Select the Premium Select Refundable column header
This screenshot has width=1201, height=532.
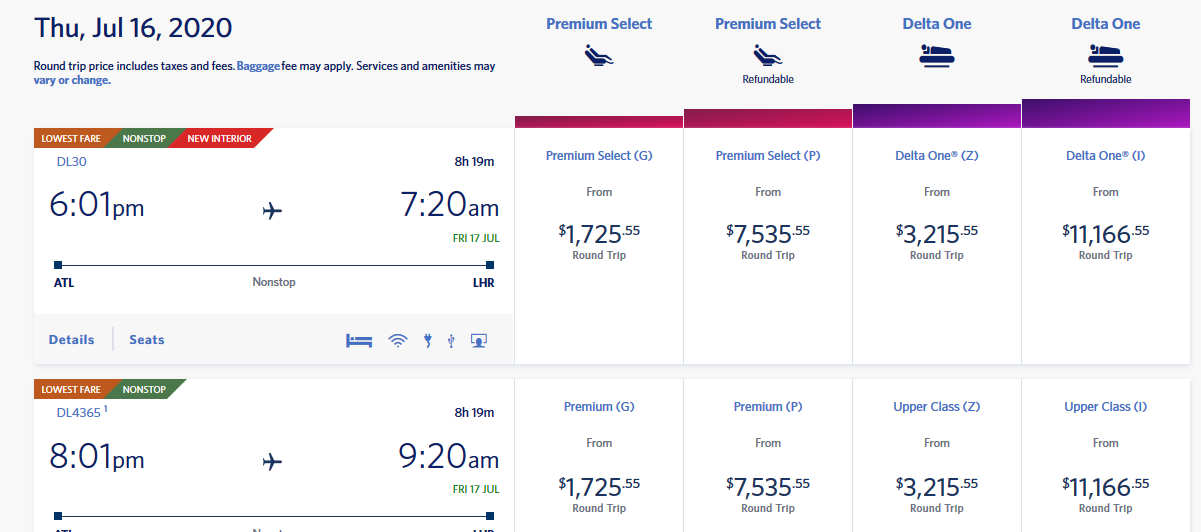coord(768,24)
